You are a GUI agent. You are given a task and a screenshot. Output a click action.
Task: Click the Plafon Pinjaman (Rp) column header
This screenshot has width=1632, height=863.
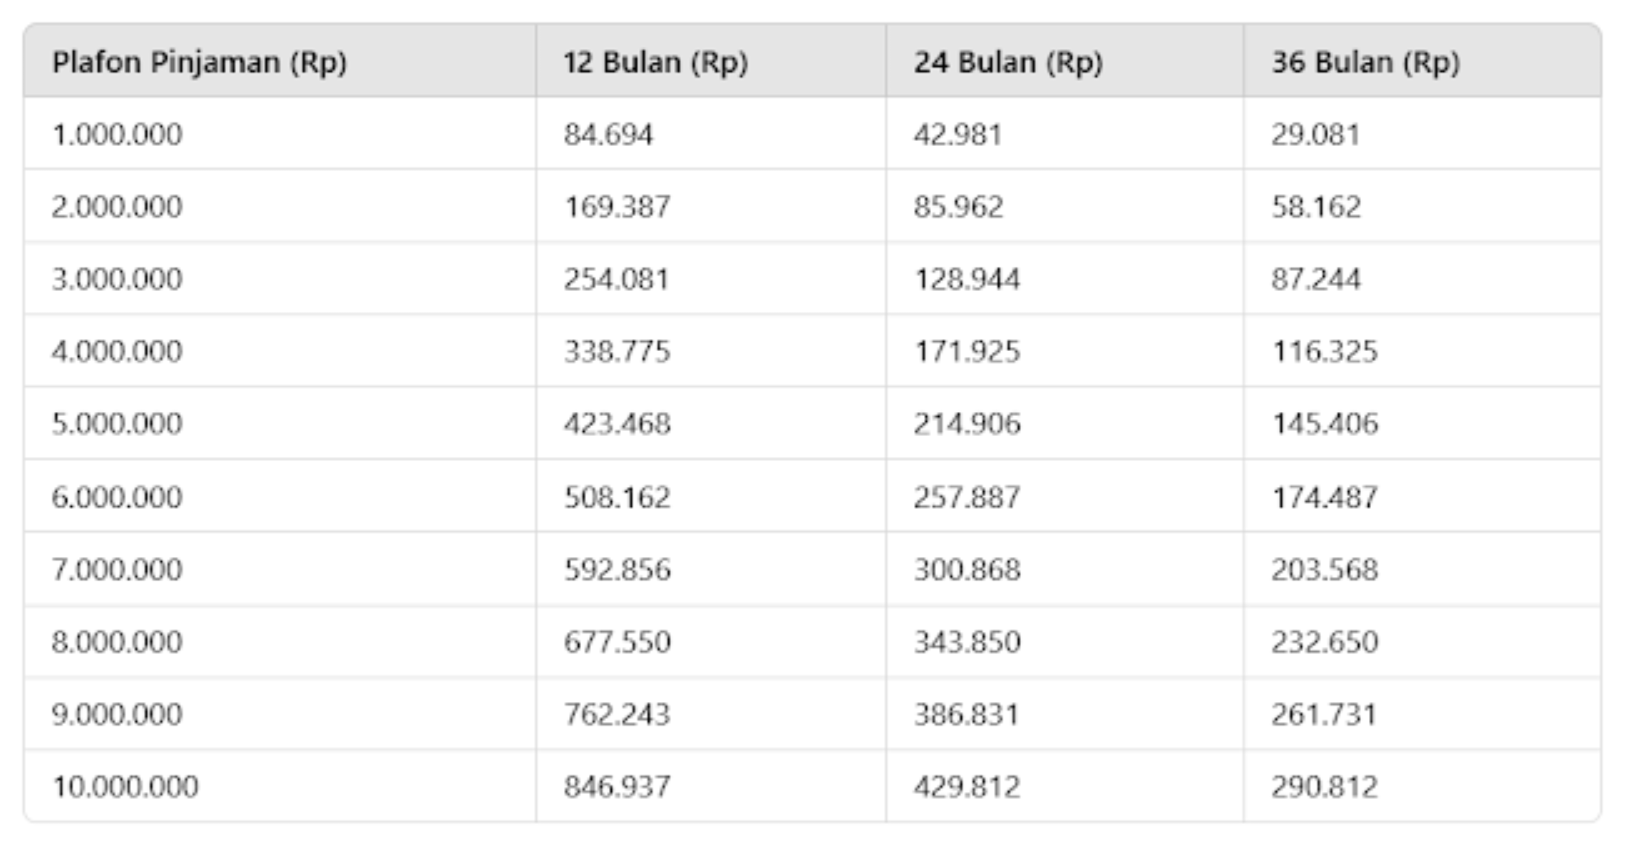click(x=199, y=62)
